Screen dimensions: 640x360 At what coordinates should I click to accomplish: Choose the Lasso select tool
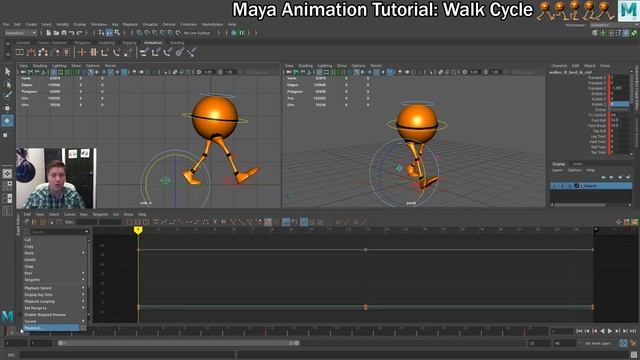(7, 84)
